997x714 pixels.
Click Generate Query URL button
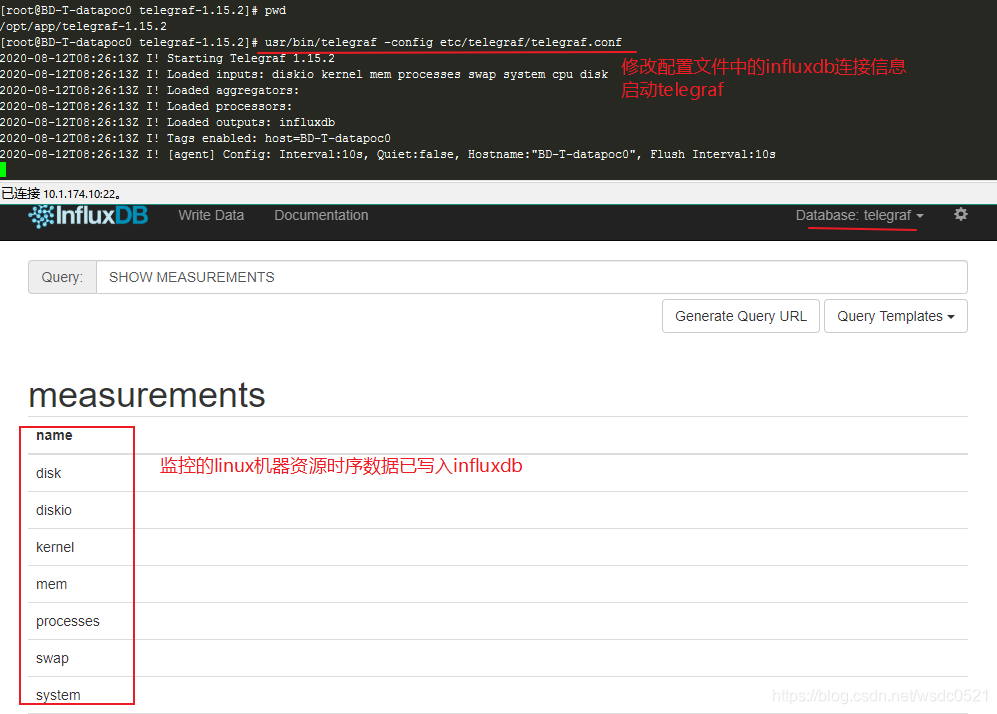(741, 316)
